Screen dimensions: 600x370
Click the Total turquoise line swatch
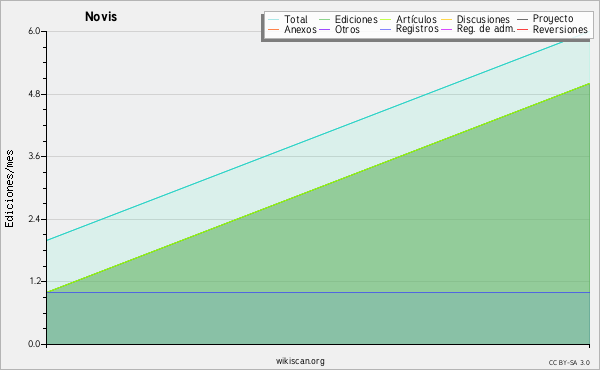click(274, 20)
